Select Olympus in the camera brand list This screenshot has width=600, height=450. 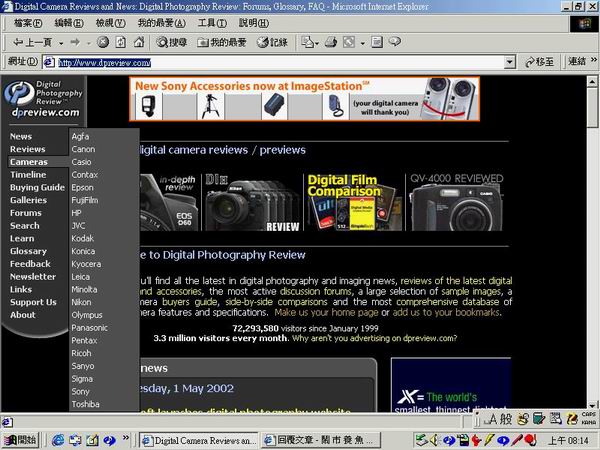(87, 315)
